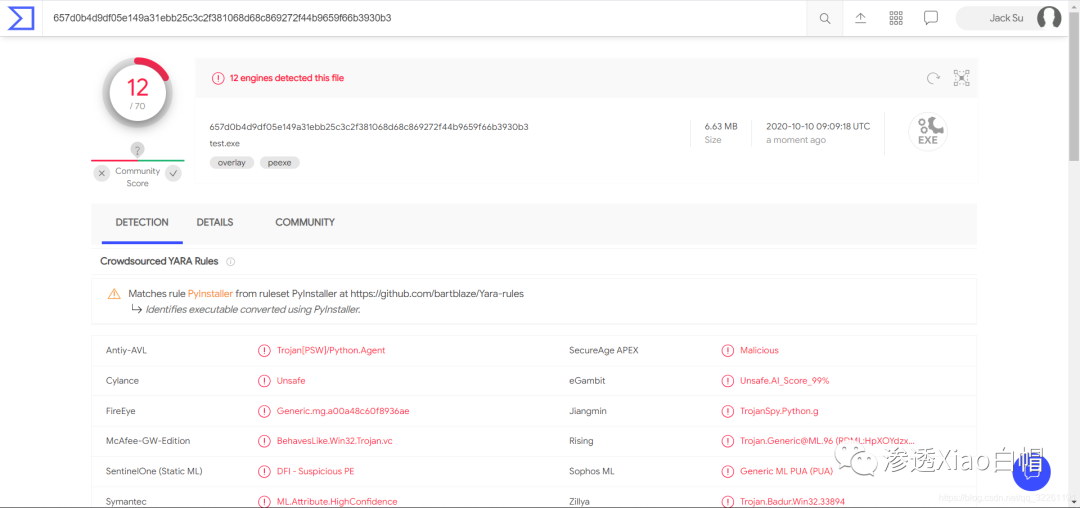Click DFI - Suspicious PE result
Viewport: 1080px width, 508px height.
(x=315, y=472)
